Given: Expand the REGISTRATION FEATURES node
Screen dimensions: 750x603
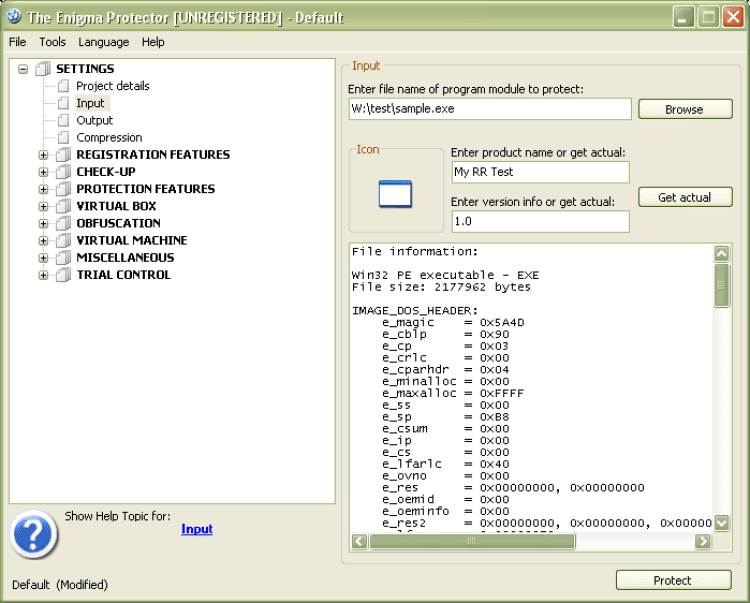Looking at the screenshot, I should [44, 155].
